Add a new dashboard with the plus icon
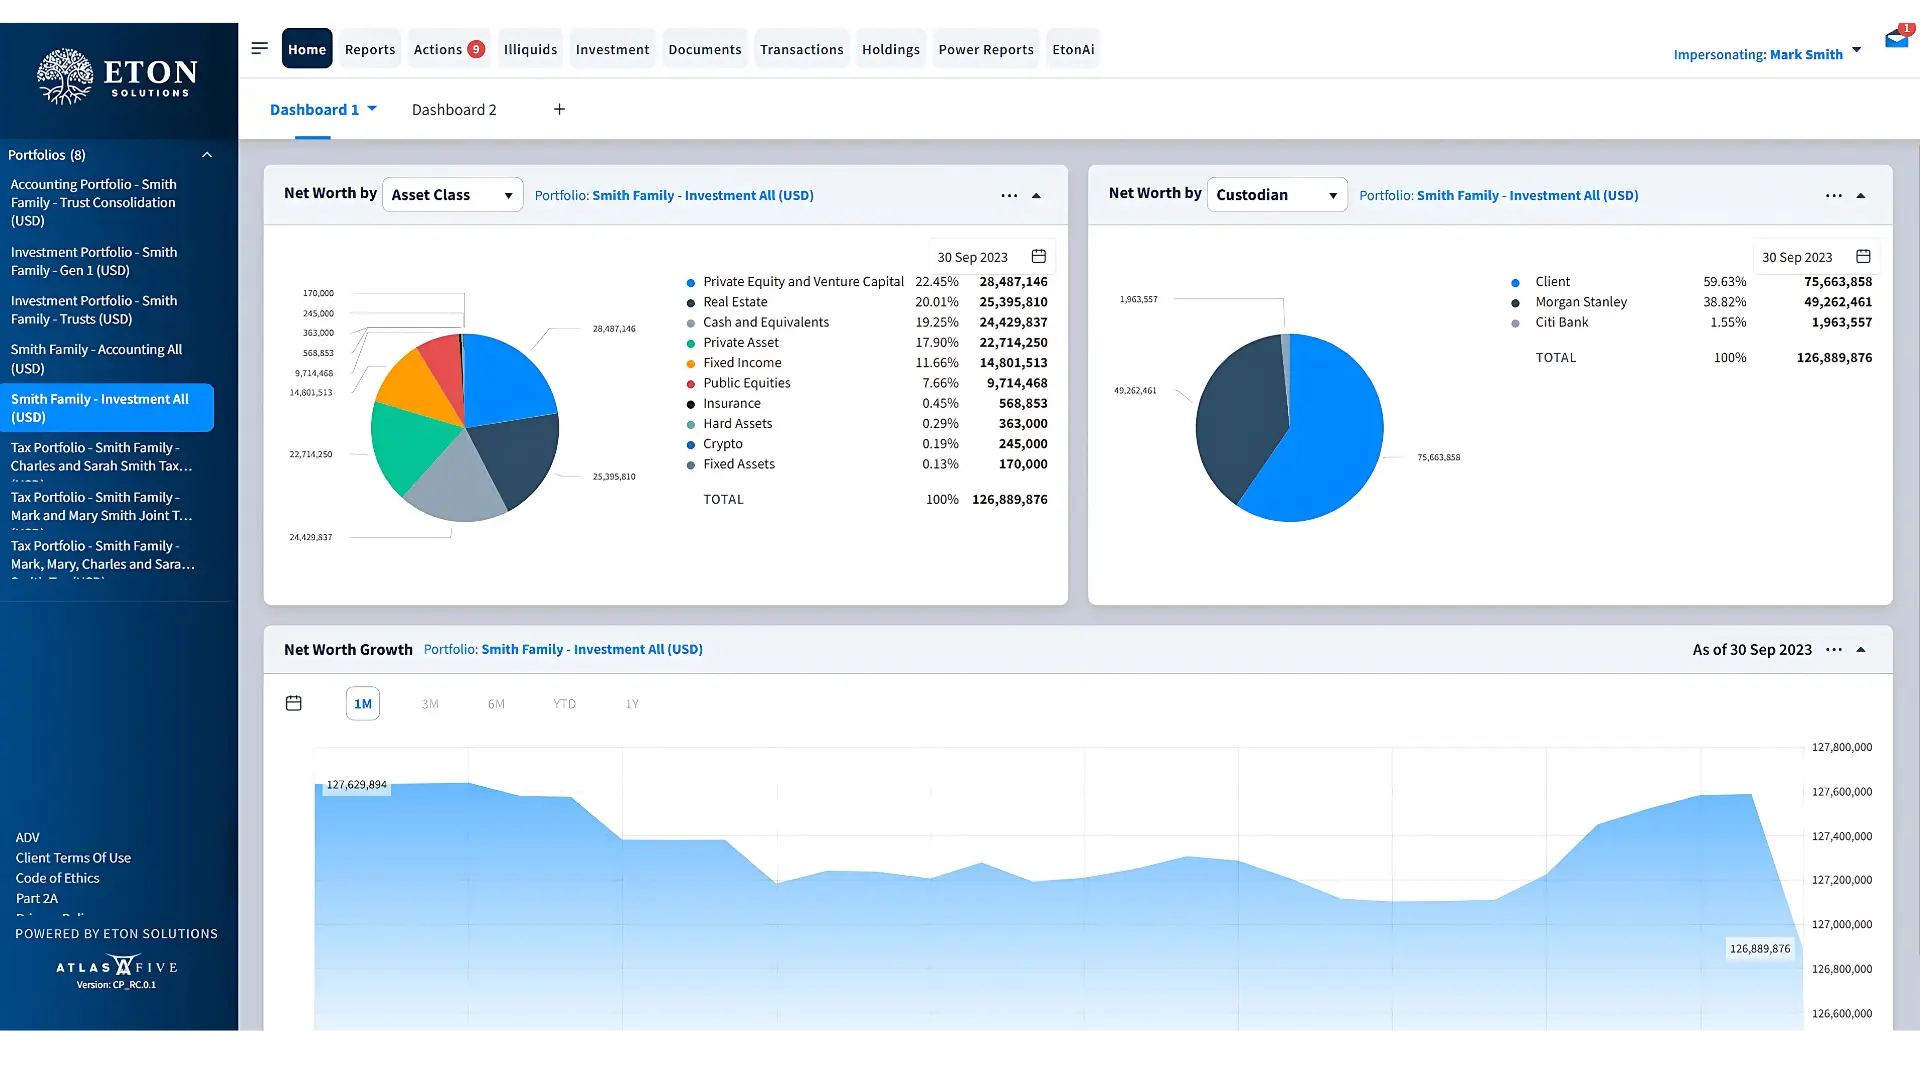This screenshot has height=1080, width=1920. (560, 109)
